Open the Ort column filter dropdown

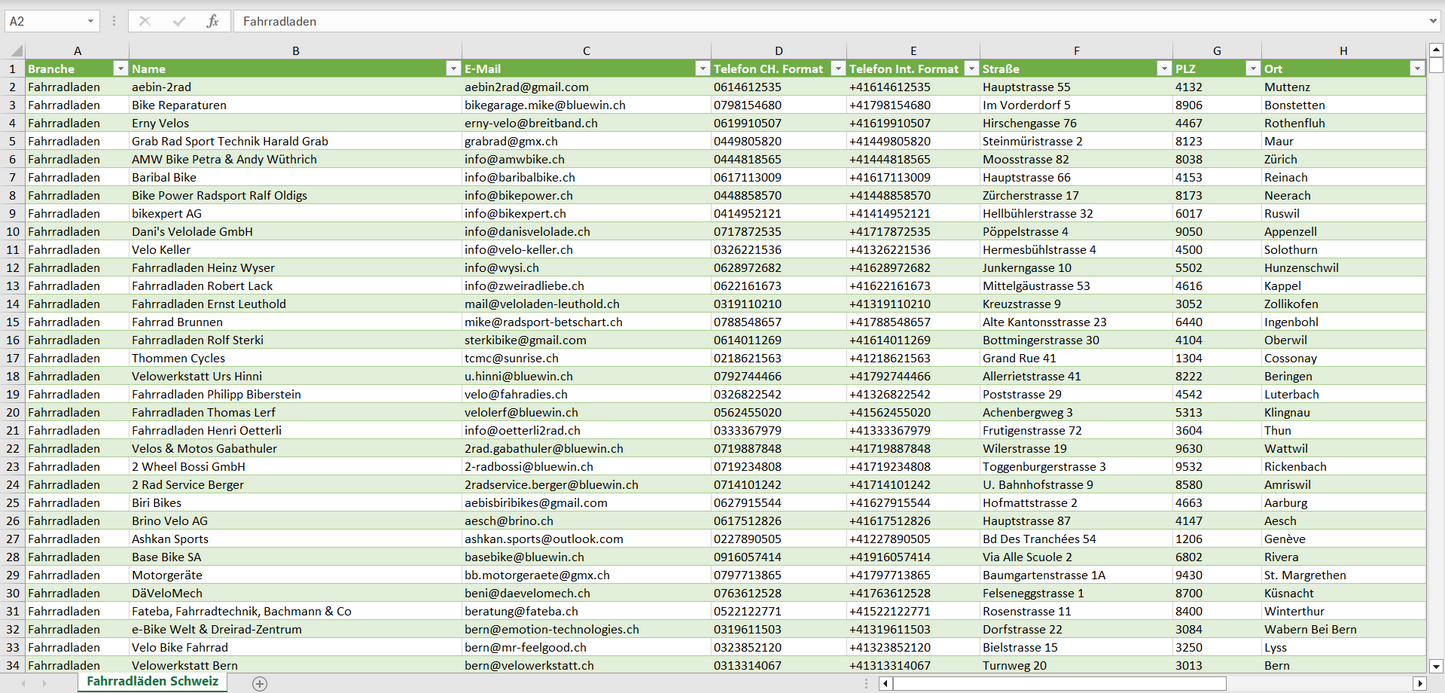point(1416,69)
